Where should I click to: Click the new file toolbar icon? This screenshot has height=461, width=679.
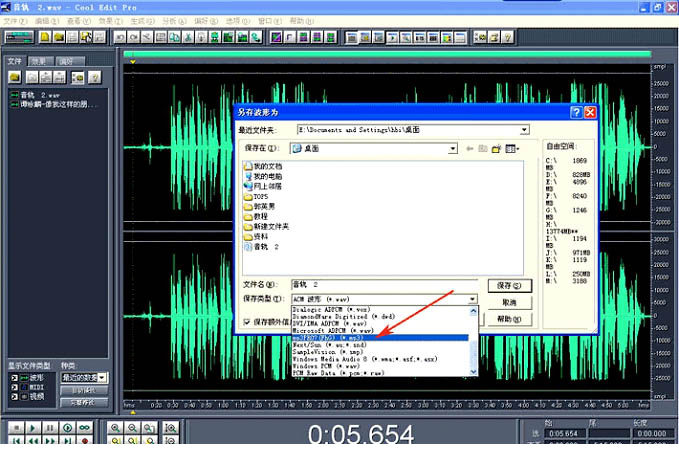[x=45, y=38]
